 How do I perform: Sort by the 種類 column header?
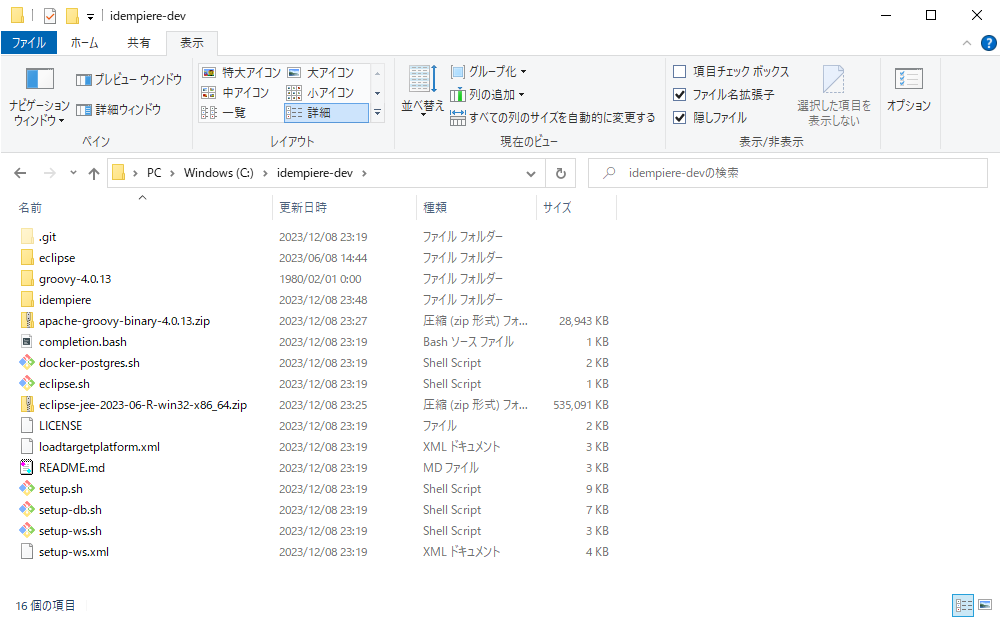(x=476, y=207)
